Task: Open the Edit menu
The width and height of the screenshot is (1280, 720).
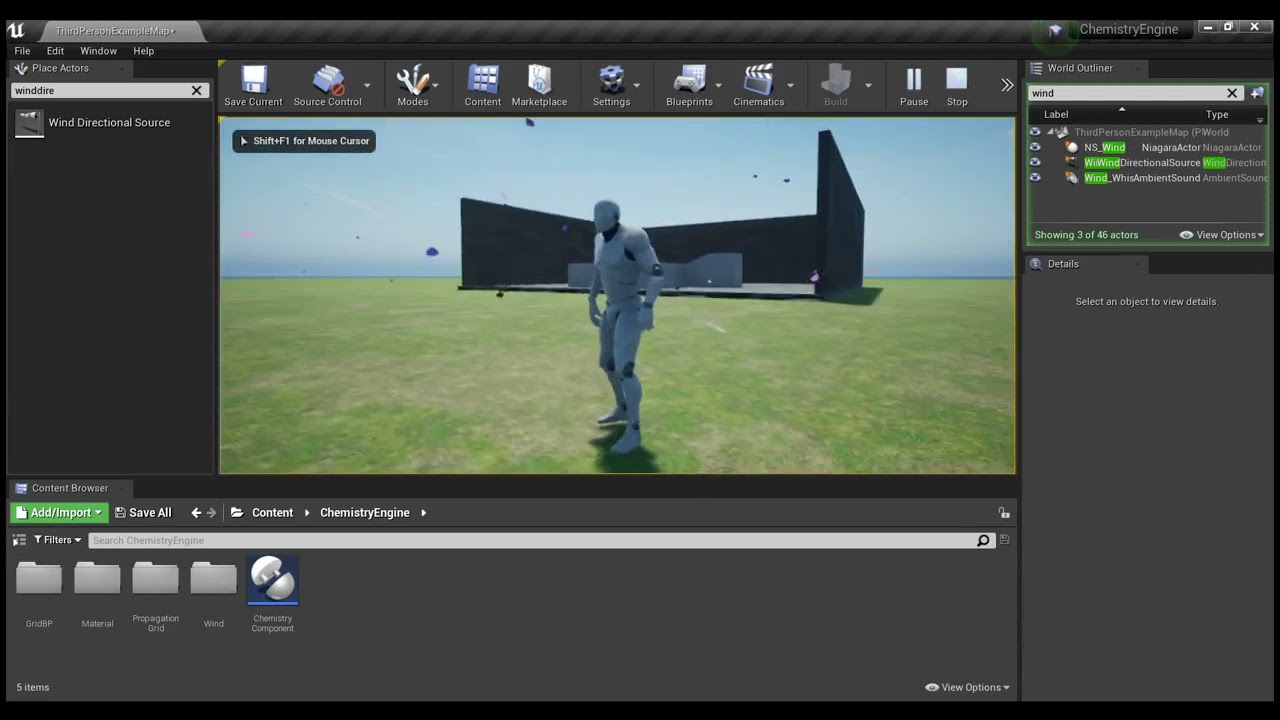Action: coord(55,51)
